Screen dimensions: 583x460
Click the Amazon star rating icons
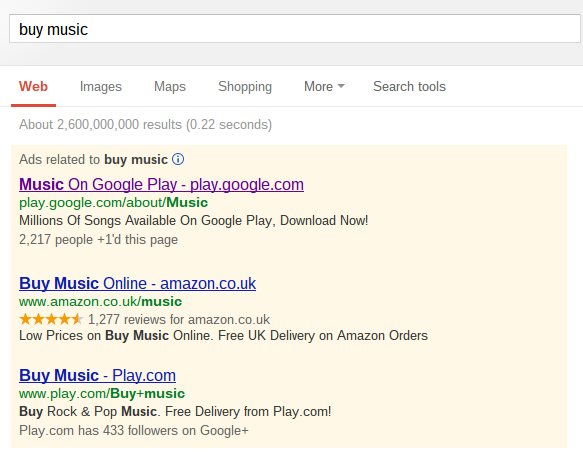[x=51, y=319]
